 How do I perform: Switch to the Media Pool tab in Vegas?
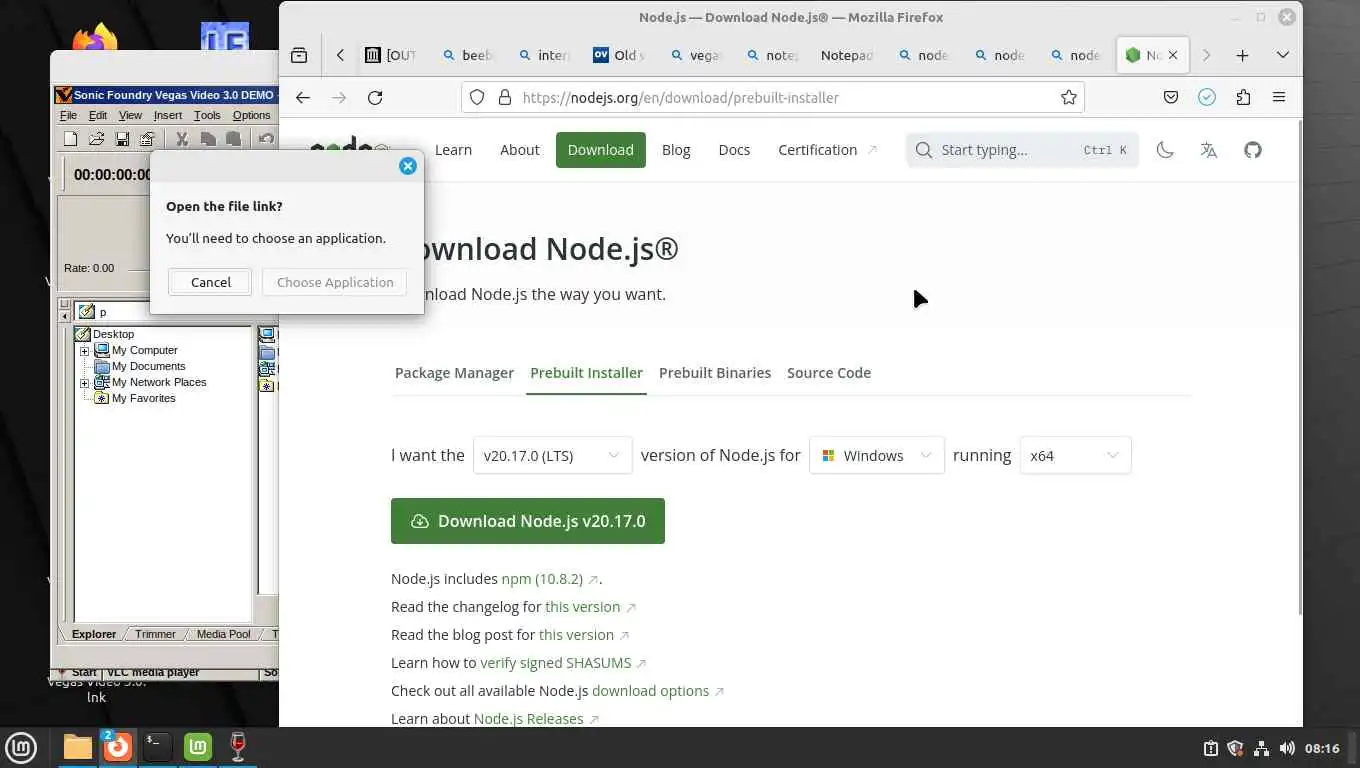click(x=223, y=634)
